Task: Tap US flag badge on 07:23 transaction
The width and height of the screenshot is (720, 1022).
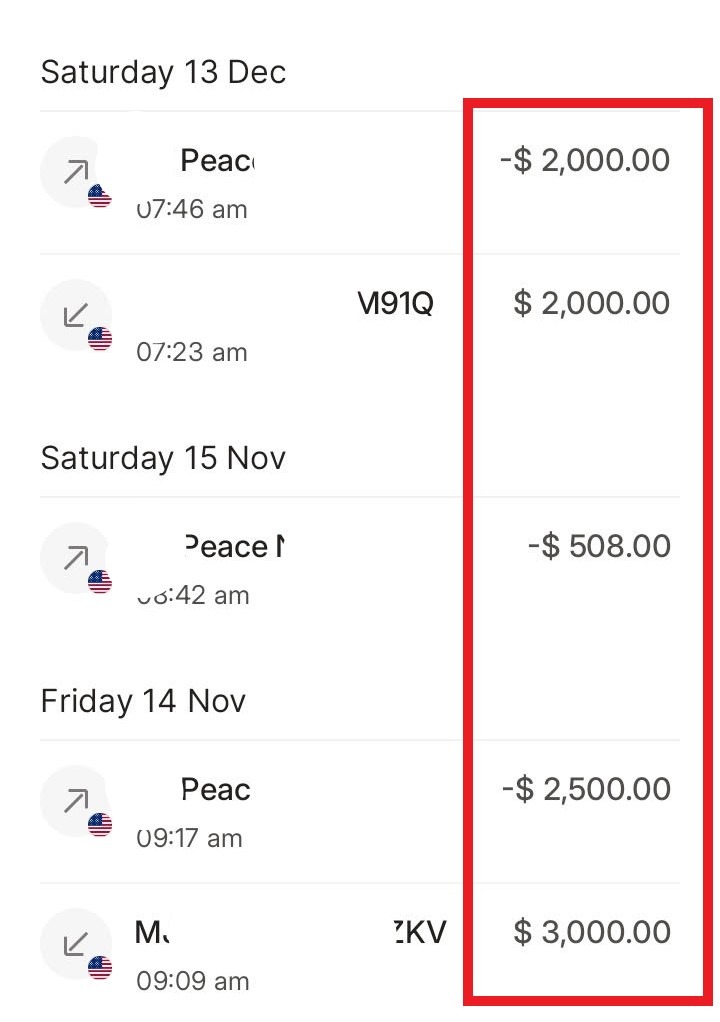Action: (x=100, y=340)
